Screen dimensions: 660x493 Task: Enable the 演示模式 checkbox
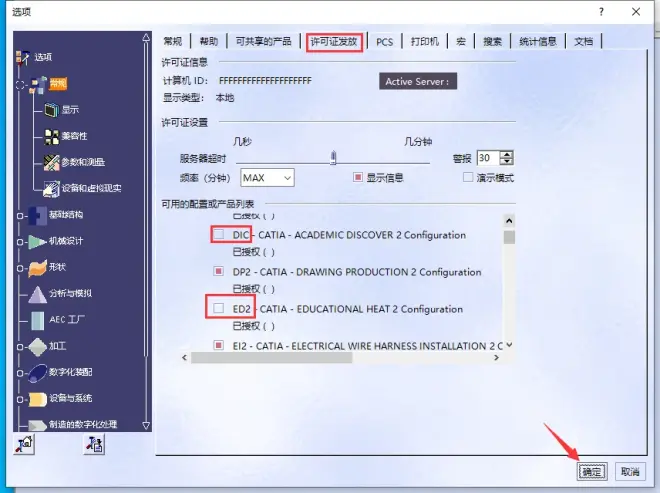[x=468, y=177]
